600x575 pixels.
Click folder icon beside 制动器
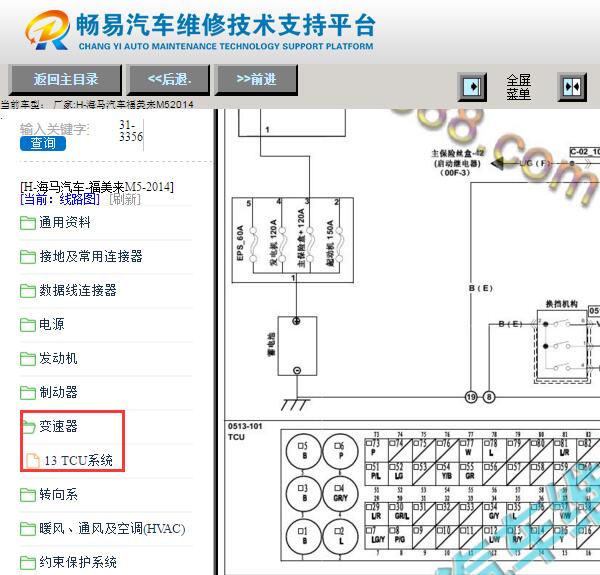[28, 393]
